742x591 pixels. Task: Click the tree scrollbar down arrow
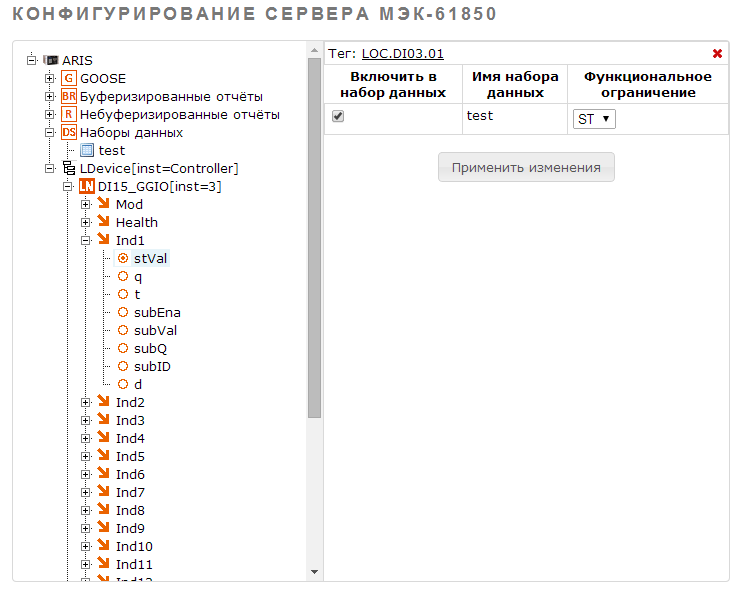tap(315, 572)
